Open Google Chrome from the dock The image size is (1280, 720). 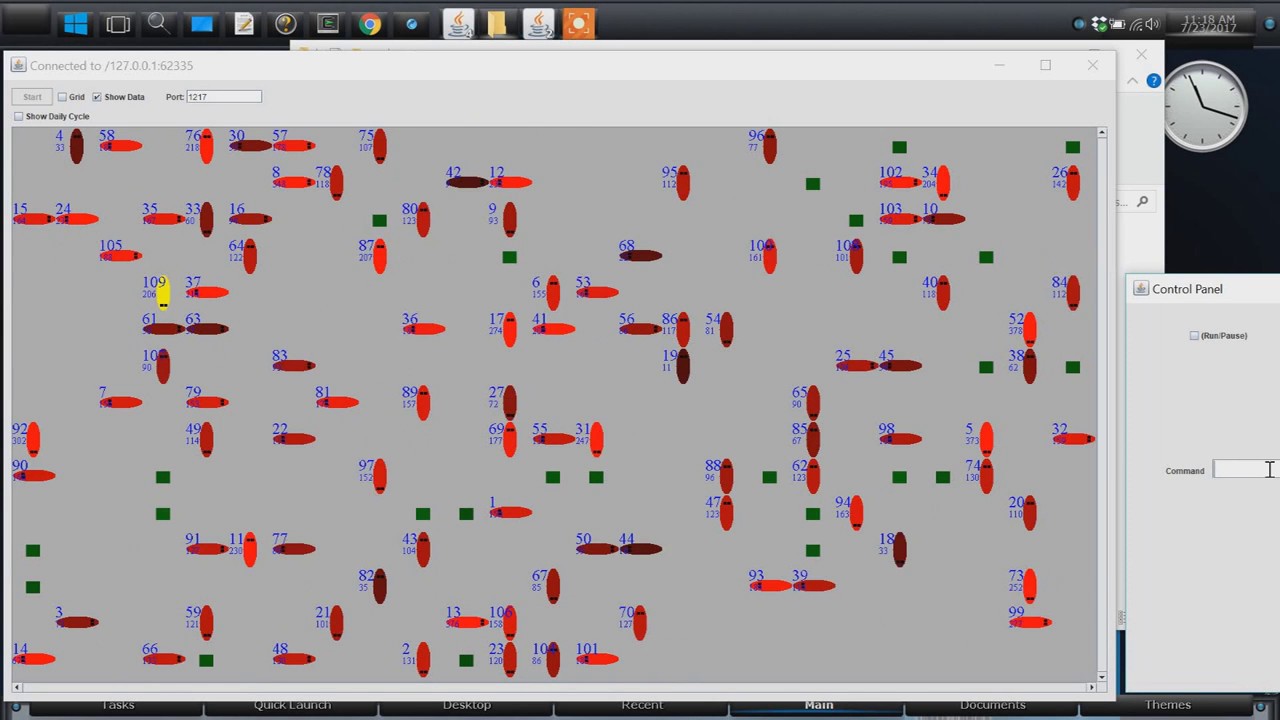click(x=370, y=24)
